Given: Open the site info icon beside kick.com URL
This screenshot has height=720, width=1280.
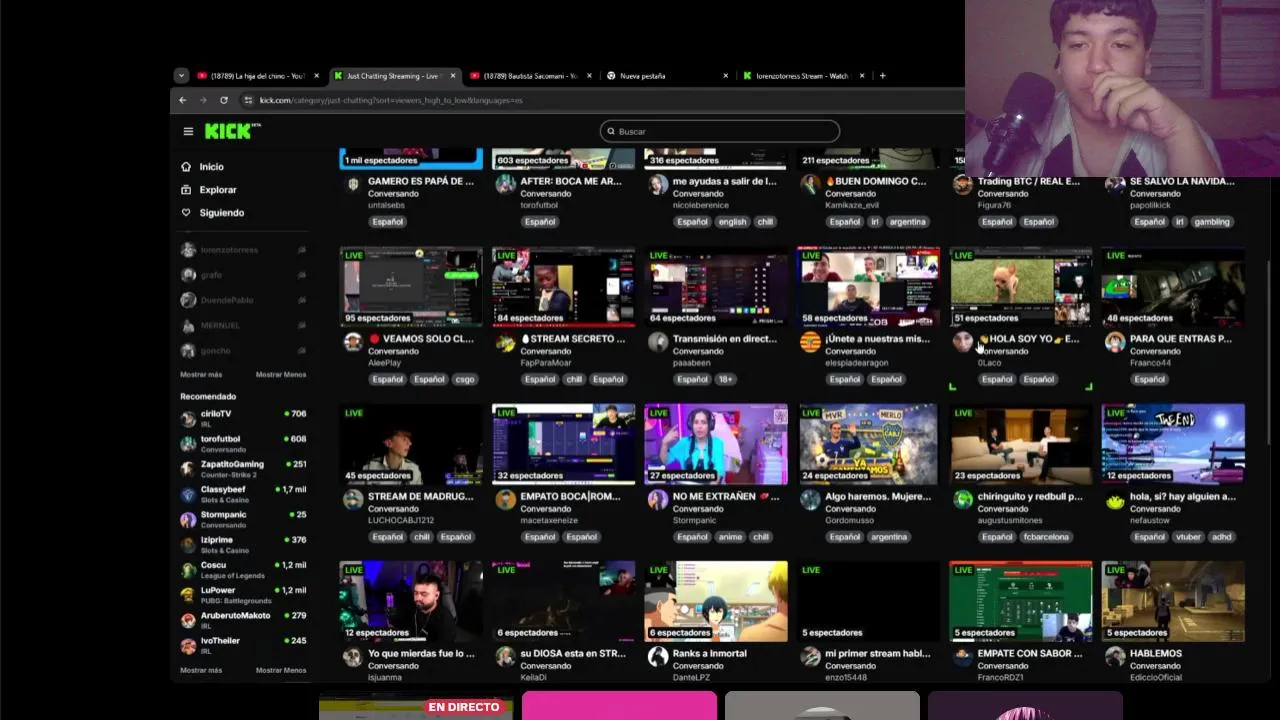Looking at the screenshot, I should 248,100.
